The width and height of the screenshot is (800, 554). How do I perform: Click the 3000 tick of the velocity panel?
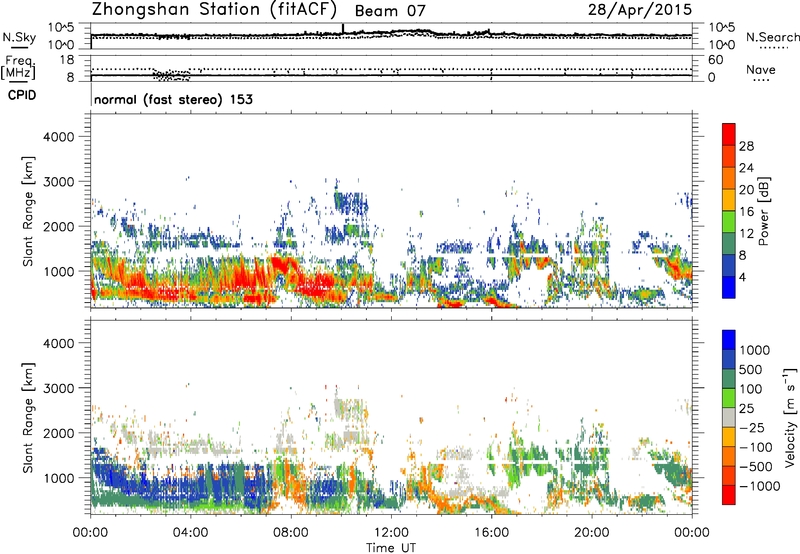(58, 388)
